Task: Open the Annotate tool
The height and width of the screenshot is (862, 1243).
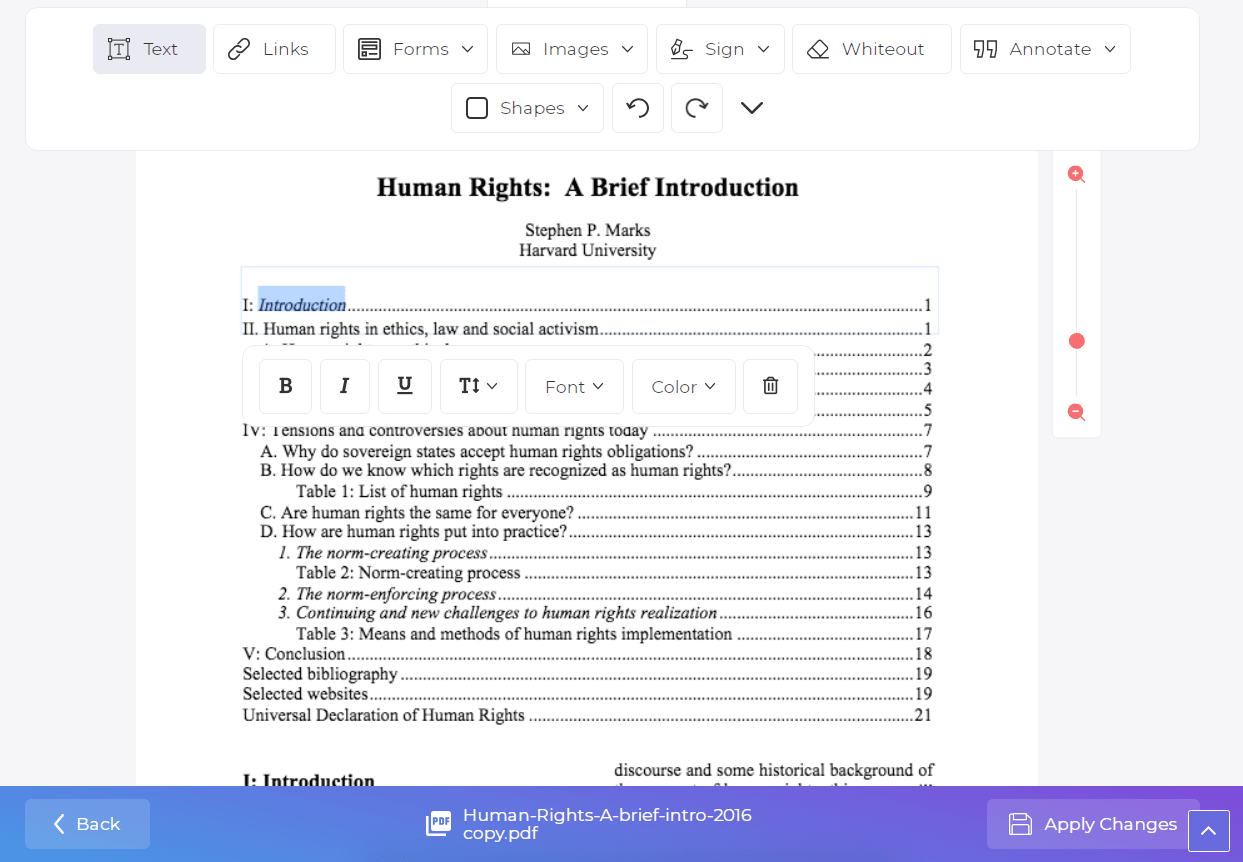Action: pos(1044,48)
